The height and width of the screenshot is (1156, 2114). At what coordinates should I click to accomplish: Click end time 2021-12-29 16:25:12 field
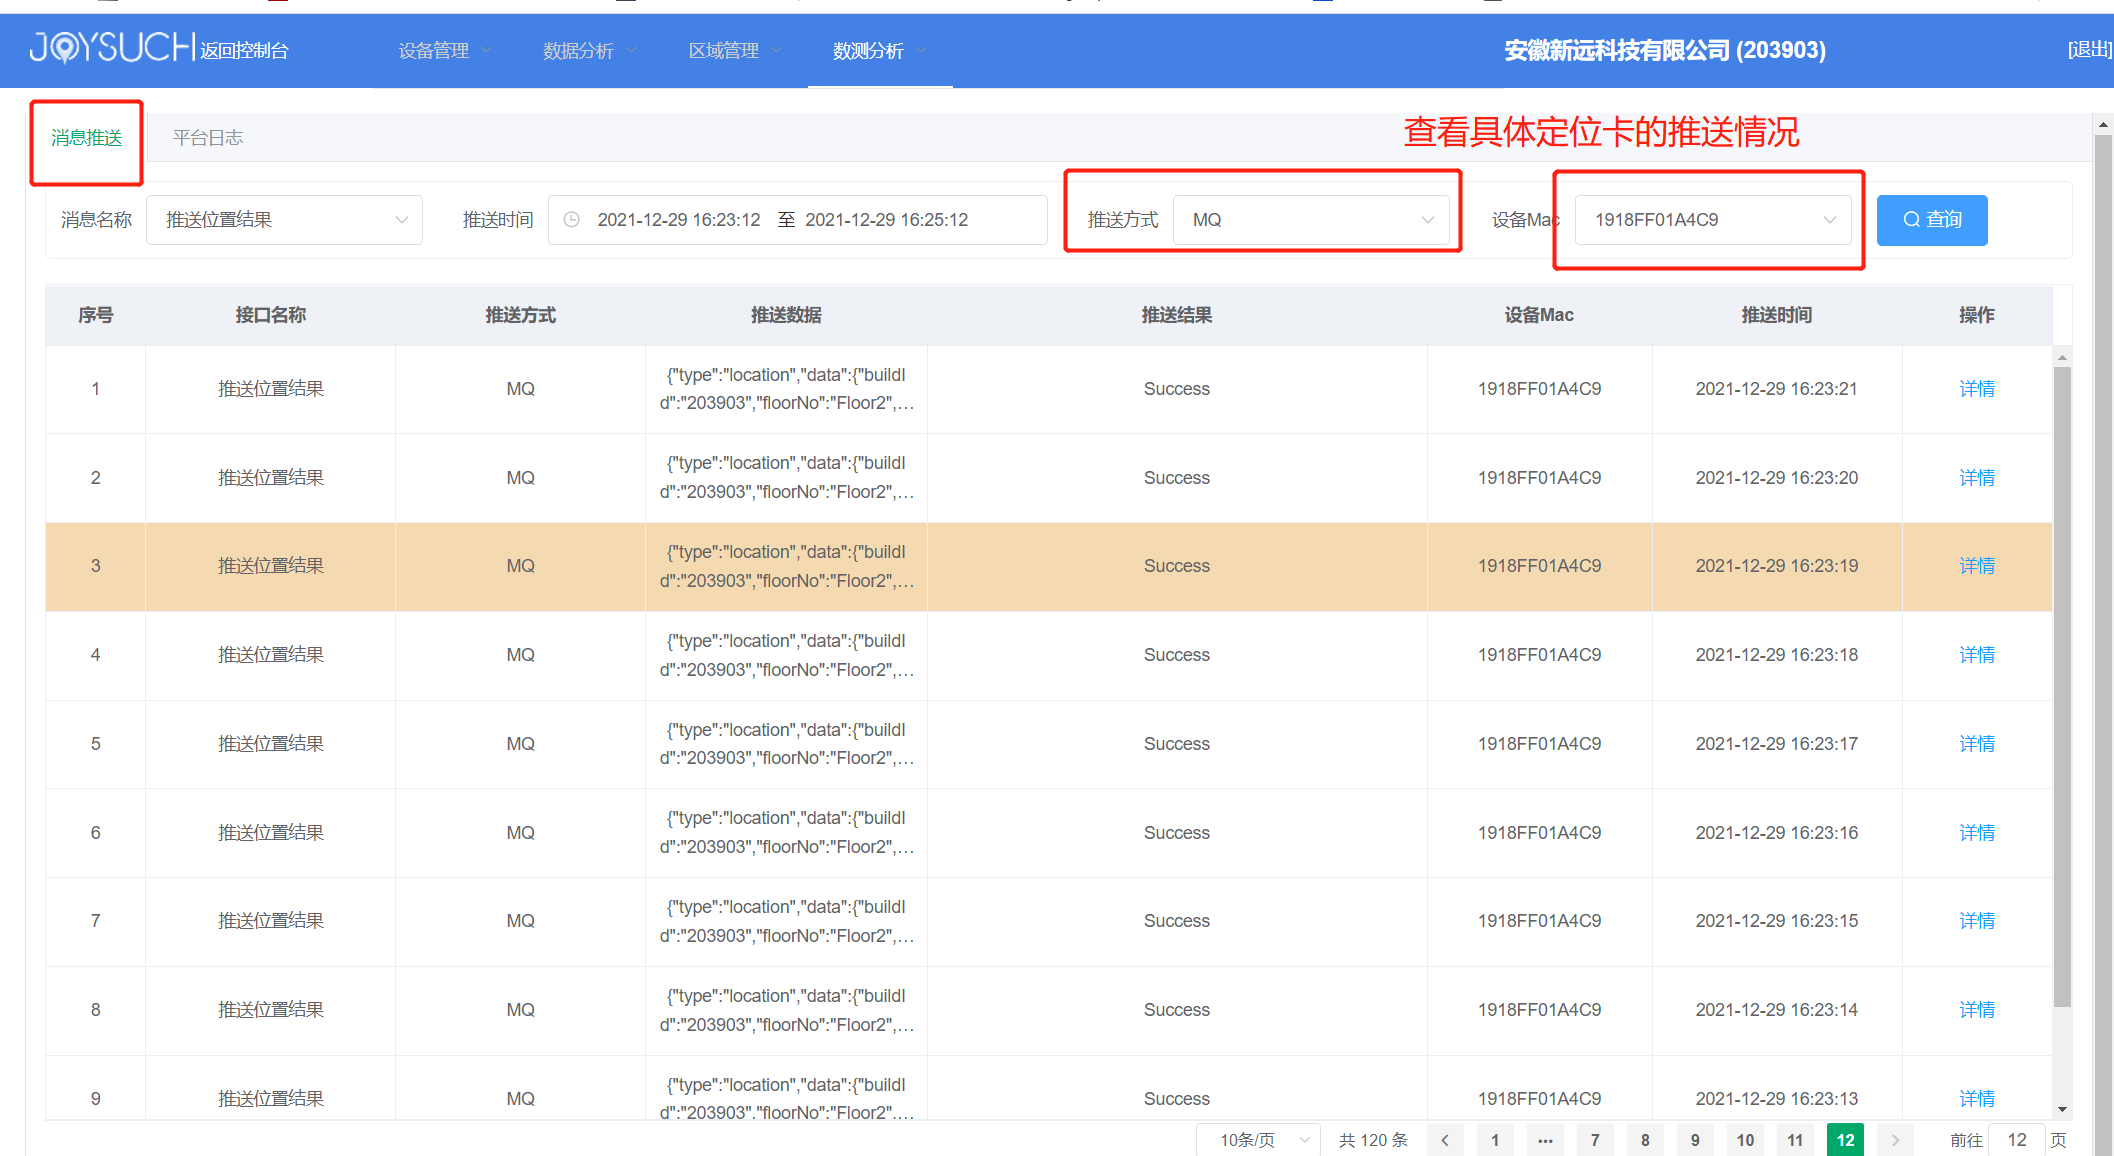[x=887, y=220]
